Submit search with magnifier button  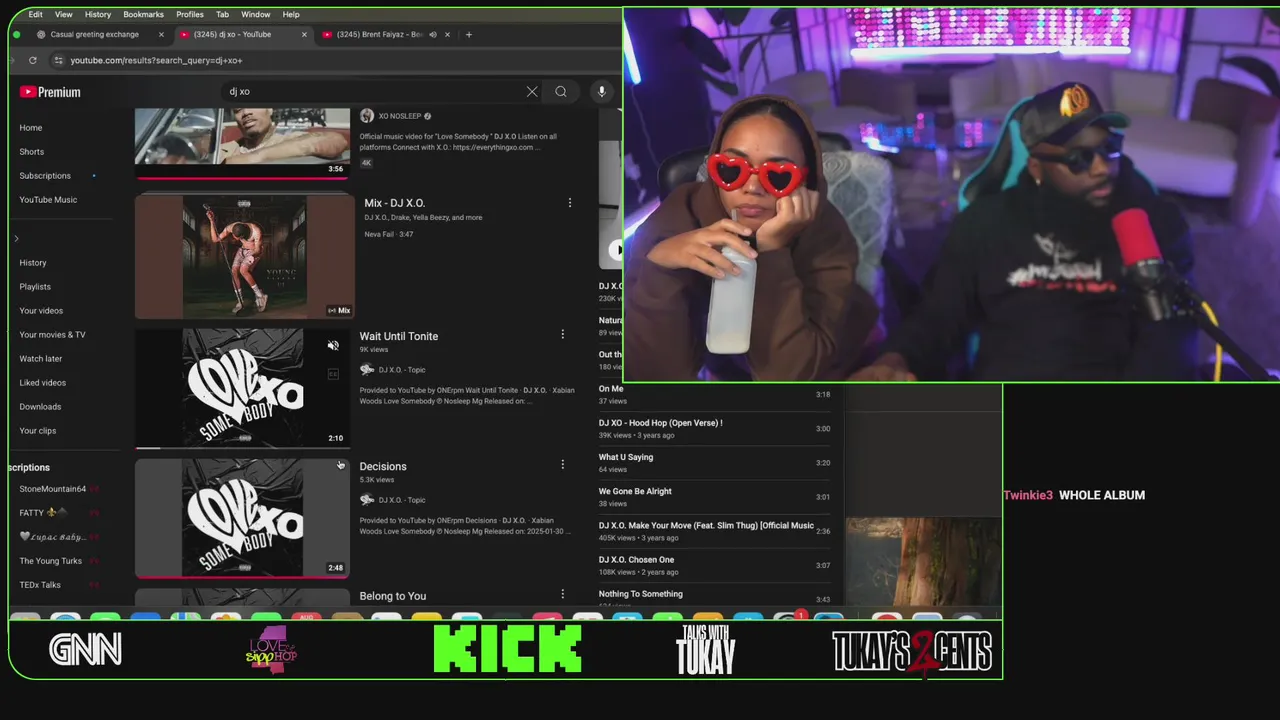(x=561, y=92)
